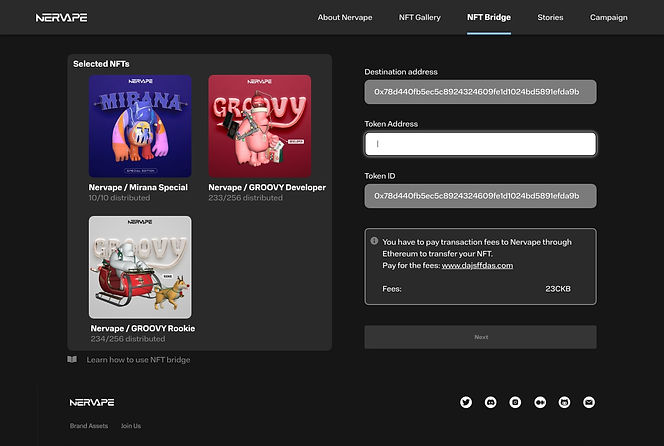Go to About Nervape page
Screen dimensions: 664x446
(345, 17)
